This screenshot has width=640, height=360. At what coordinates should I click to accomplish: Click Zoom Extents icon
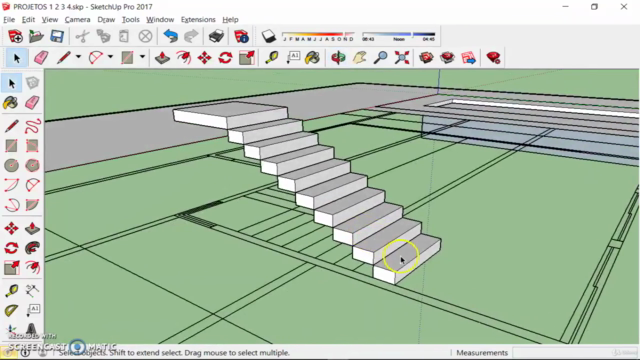click(402, 58)
